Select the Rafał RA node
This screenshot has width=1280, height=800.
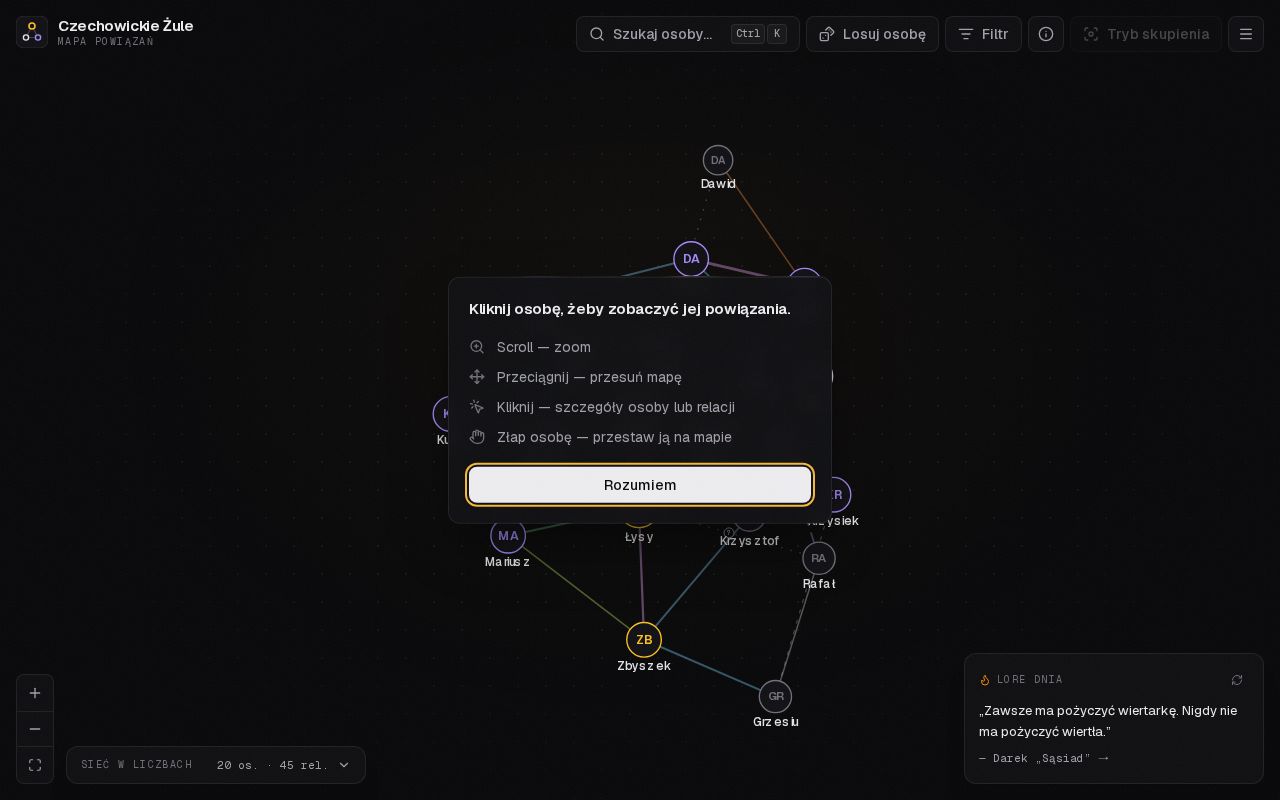coord(819,558)
